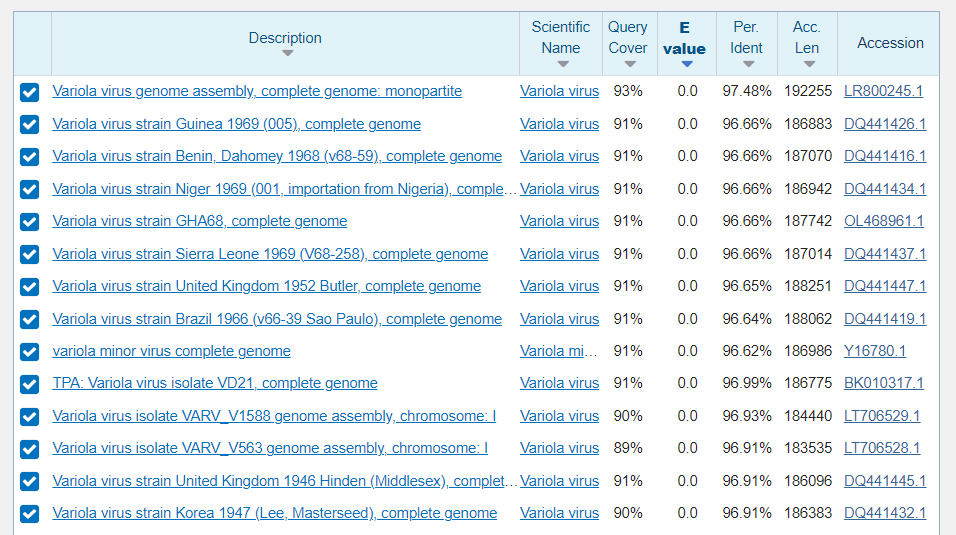Toggle checkbox for variola minor virus row
The image size is (956, 535).
[30, 352]
